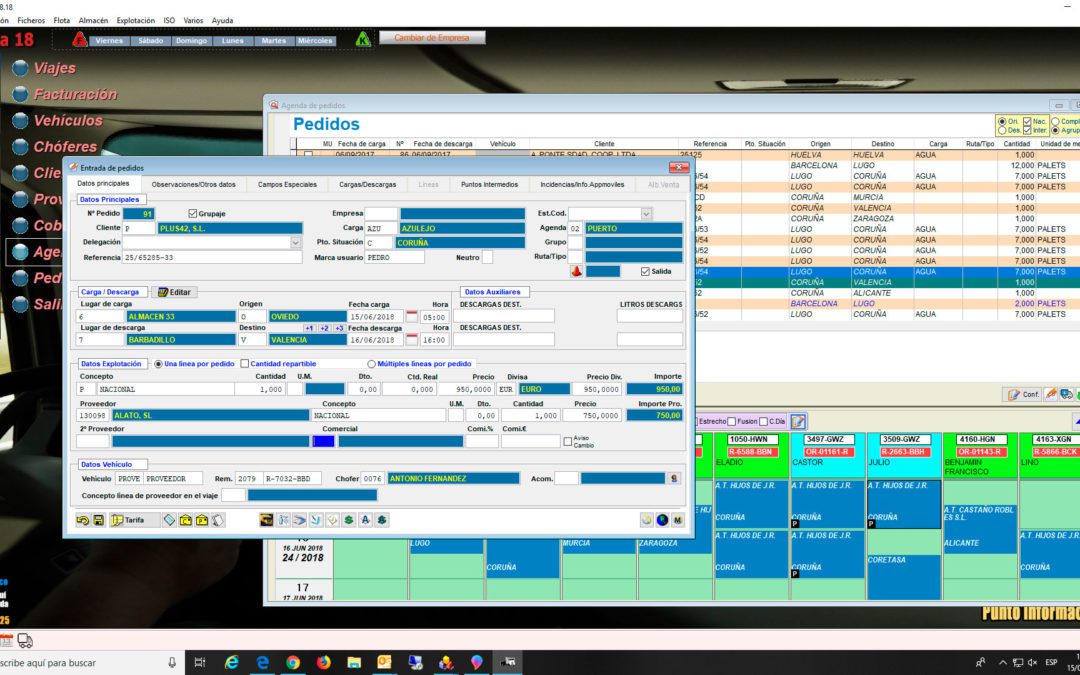The width and height of the screenshot is (1080, 675).
Task: Click the blue color box beside Comercial
Action: coord(323,441)
